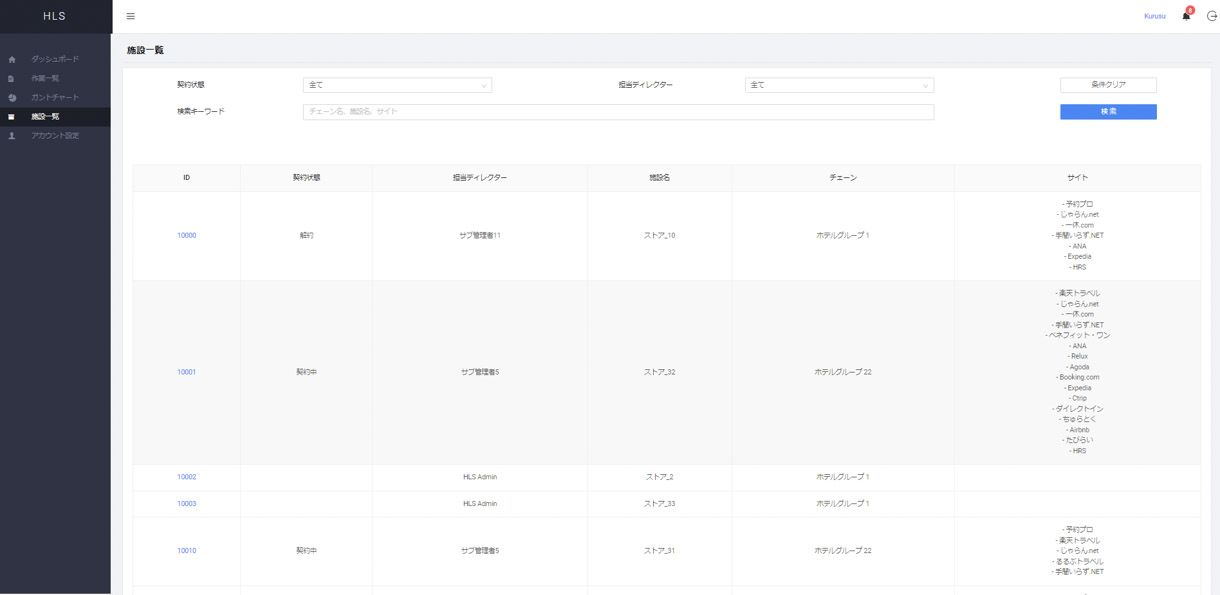Click the person icon beside アカウント設定
Image resolution: width=1220 pixels, height=595 pixels.
[12, 136]
